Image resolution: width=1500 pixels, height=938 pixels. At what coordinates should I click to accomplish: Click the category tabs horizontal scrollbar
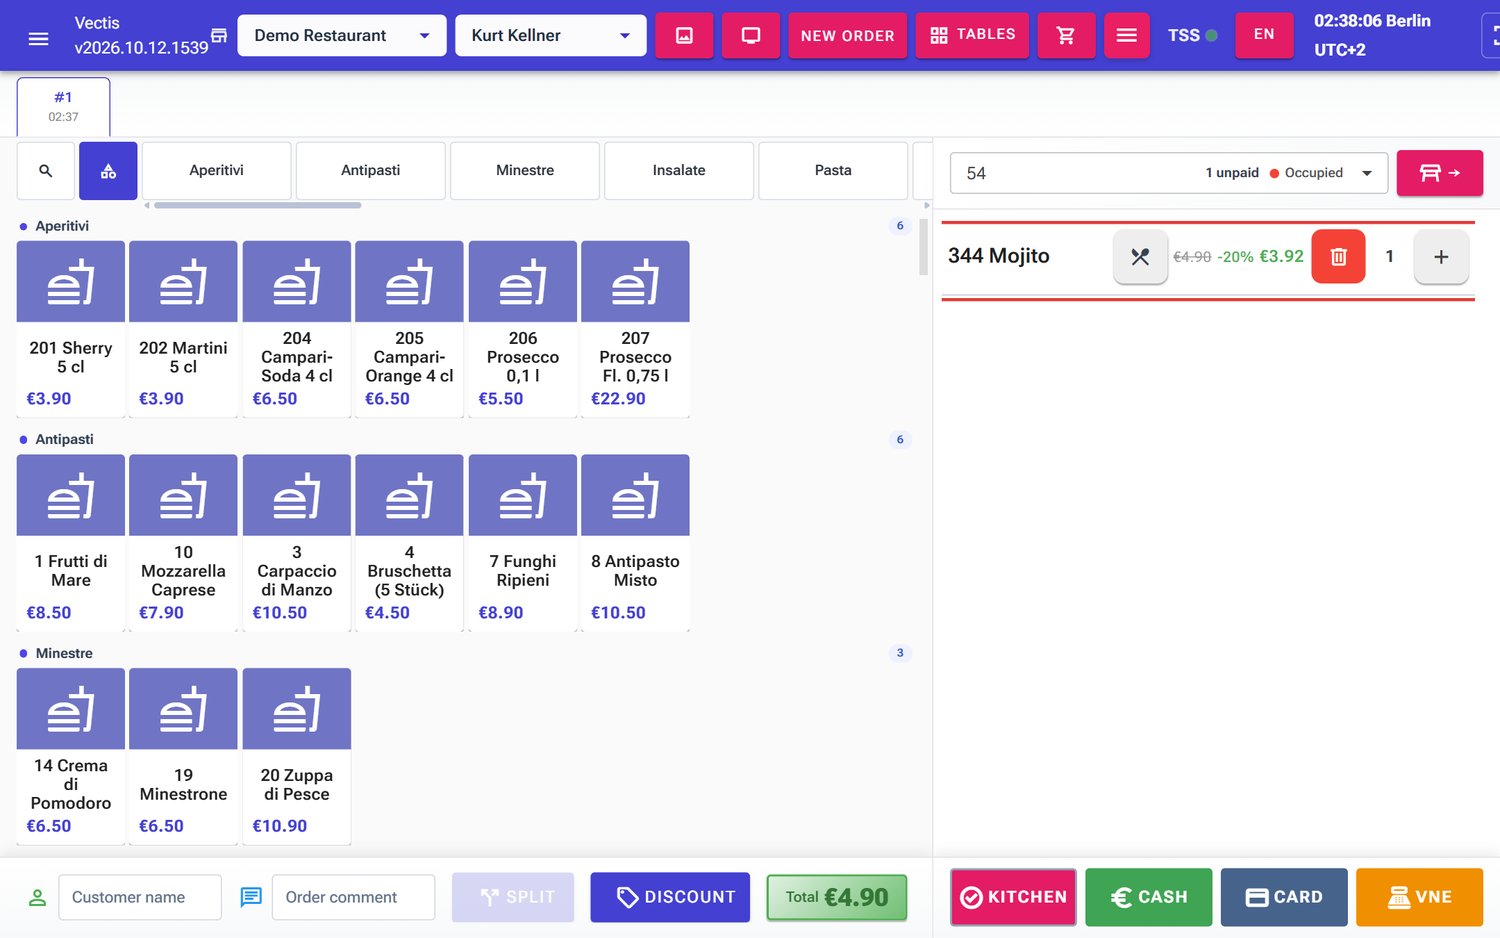tap(258, 205)
